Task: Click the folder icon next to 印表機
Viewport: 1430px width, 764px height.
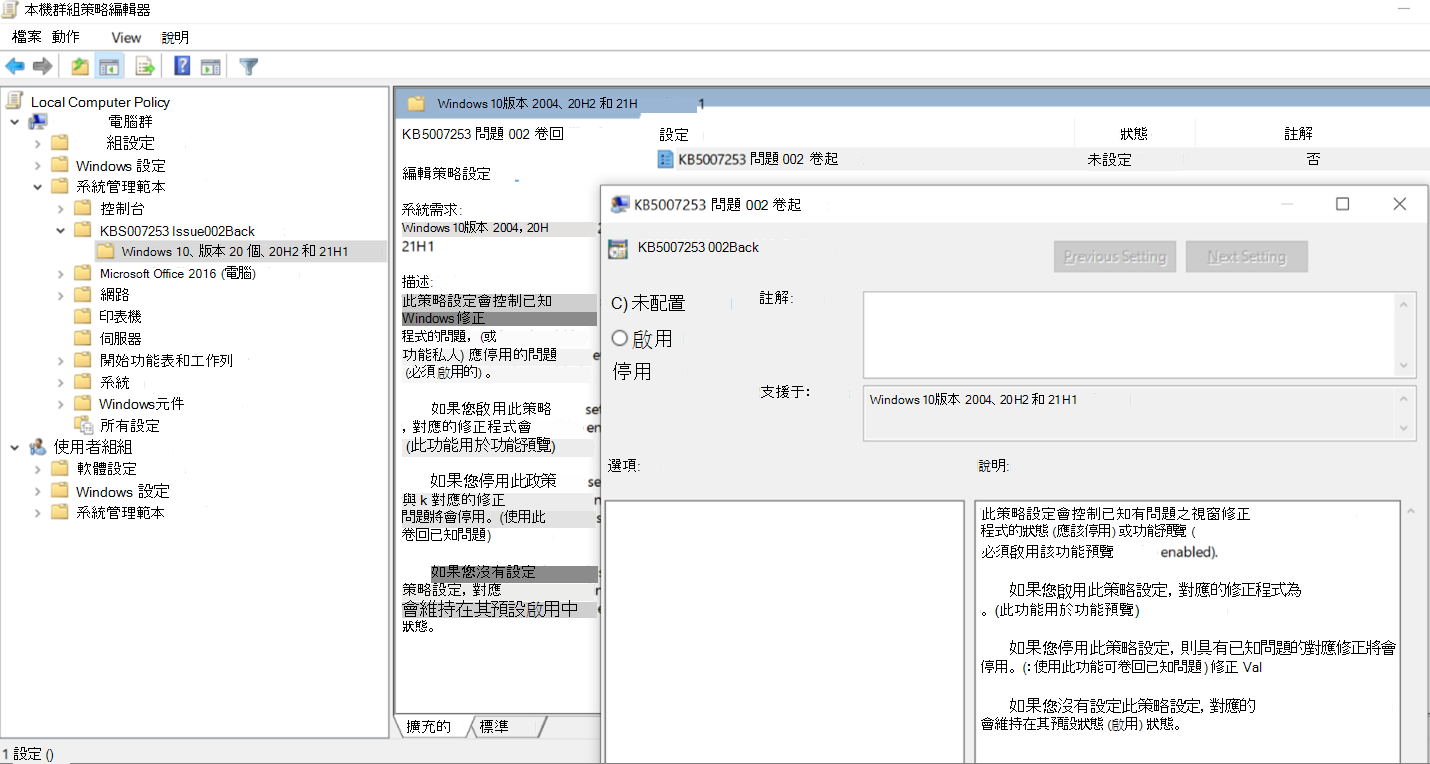Action: click(83, 316)
